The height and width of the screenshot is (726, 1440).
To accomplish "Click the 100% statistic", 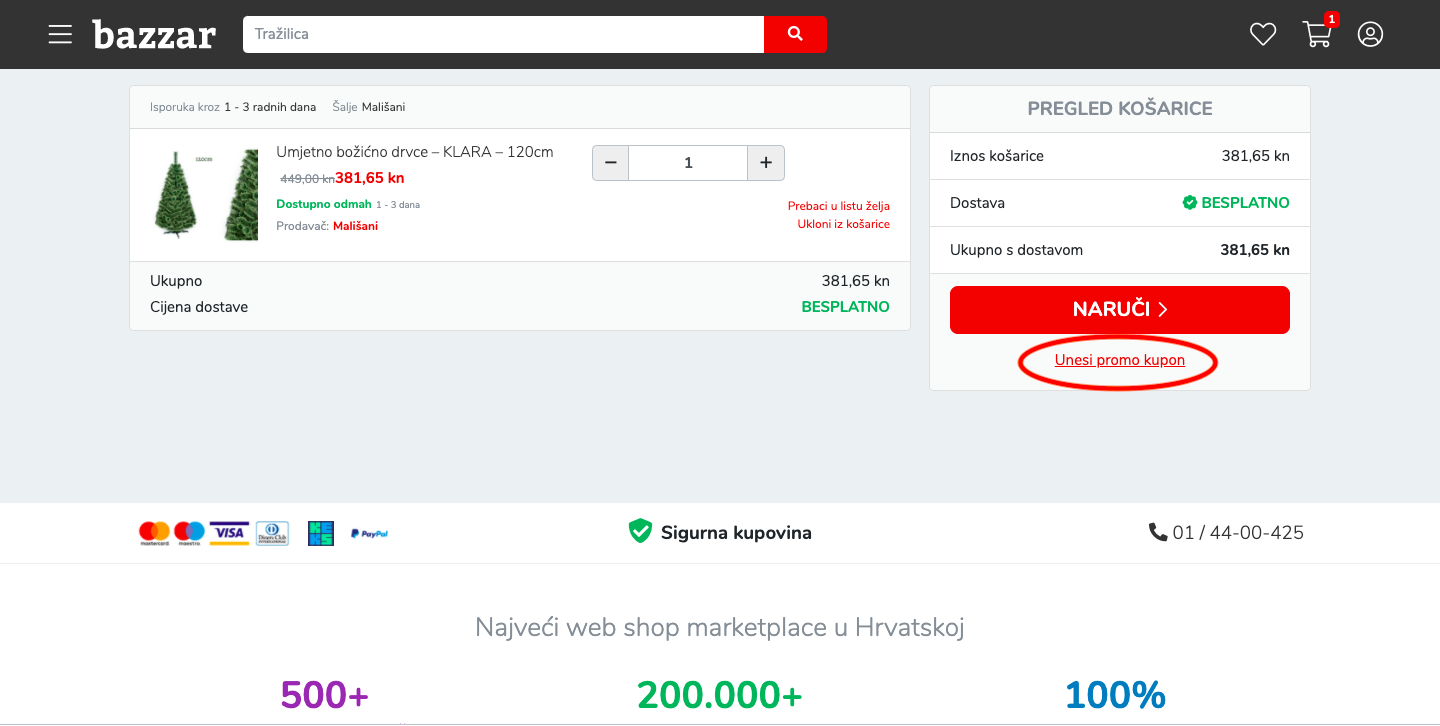I will pos(1115,694).
